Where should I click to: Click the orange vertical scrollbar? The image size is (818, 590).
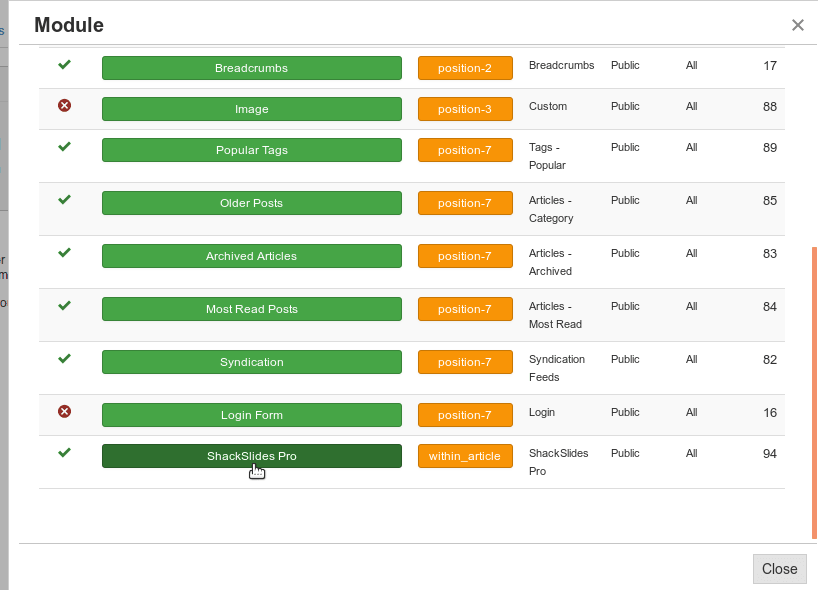[814, 393]
